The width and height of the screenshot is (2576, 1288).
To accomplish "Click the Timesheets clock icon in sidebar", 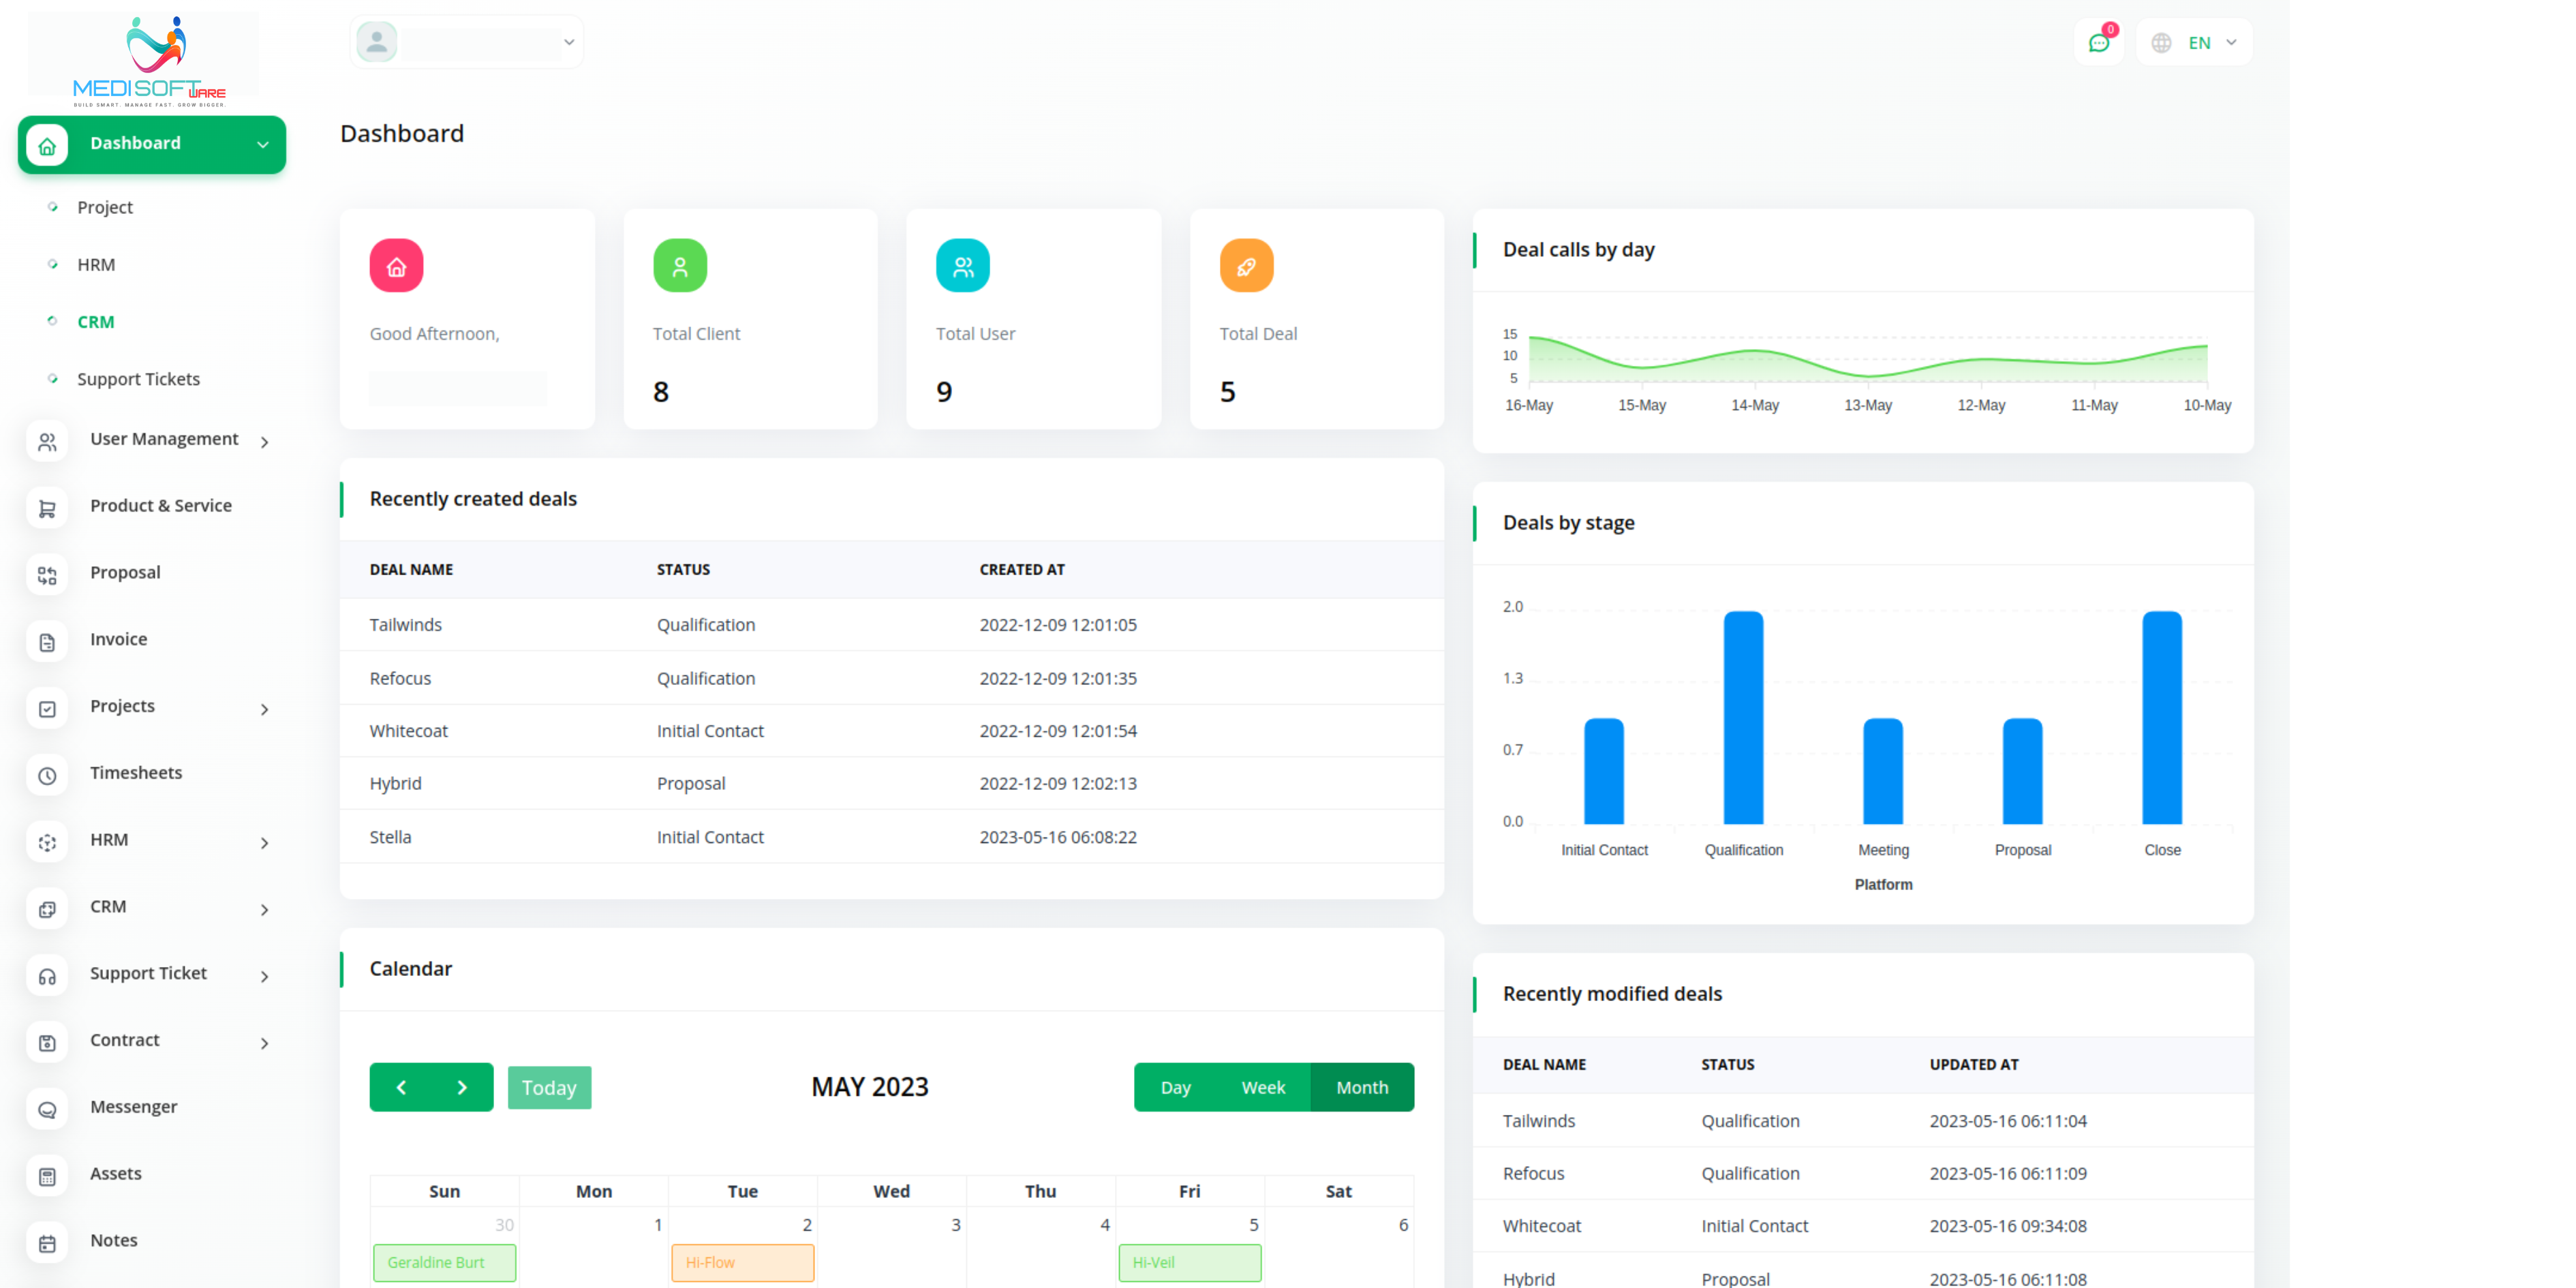I will coord(47,775).
